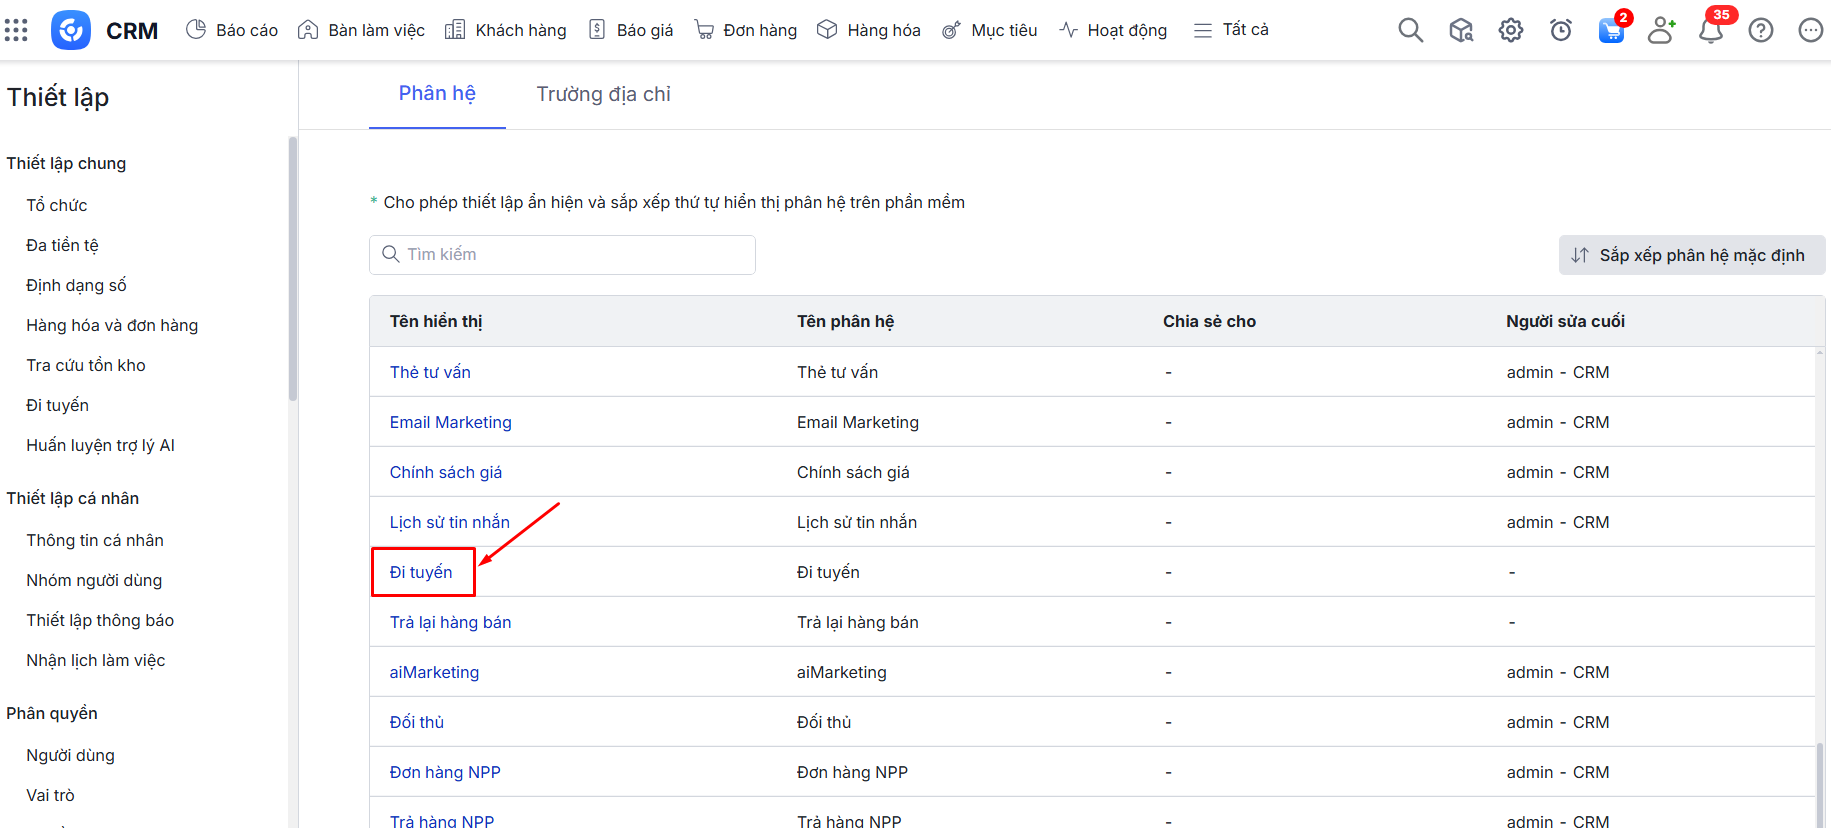
Task: Open the shopping cart icon with badge
Action: coord(1611,30)
